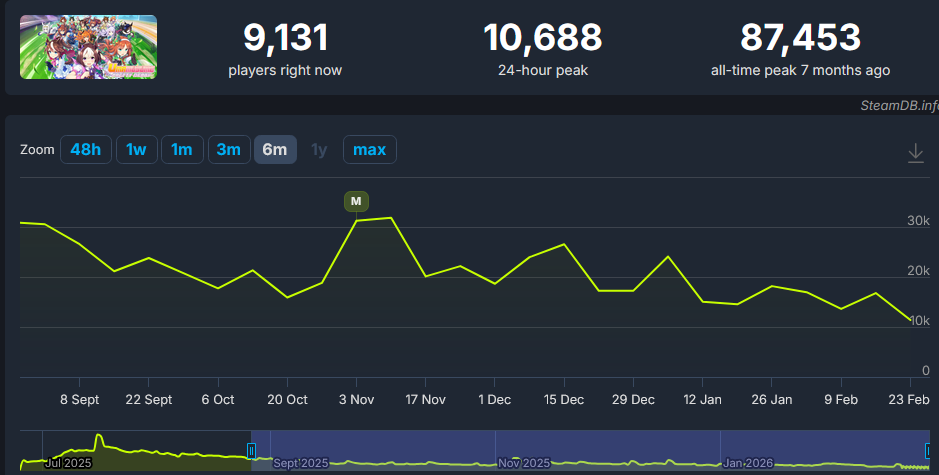939x475 pixels.
Task: Click the all-time peak 7 months ago caption
Action: pyautogui.click(x=801, y=70)
